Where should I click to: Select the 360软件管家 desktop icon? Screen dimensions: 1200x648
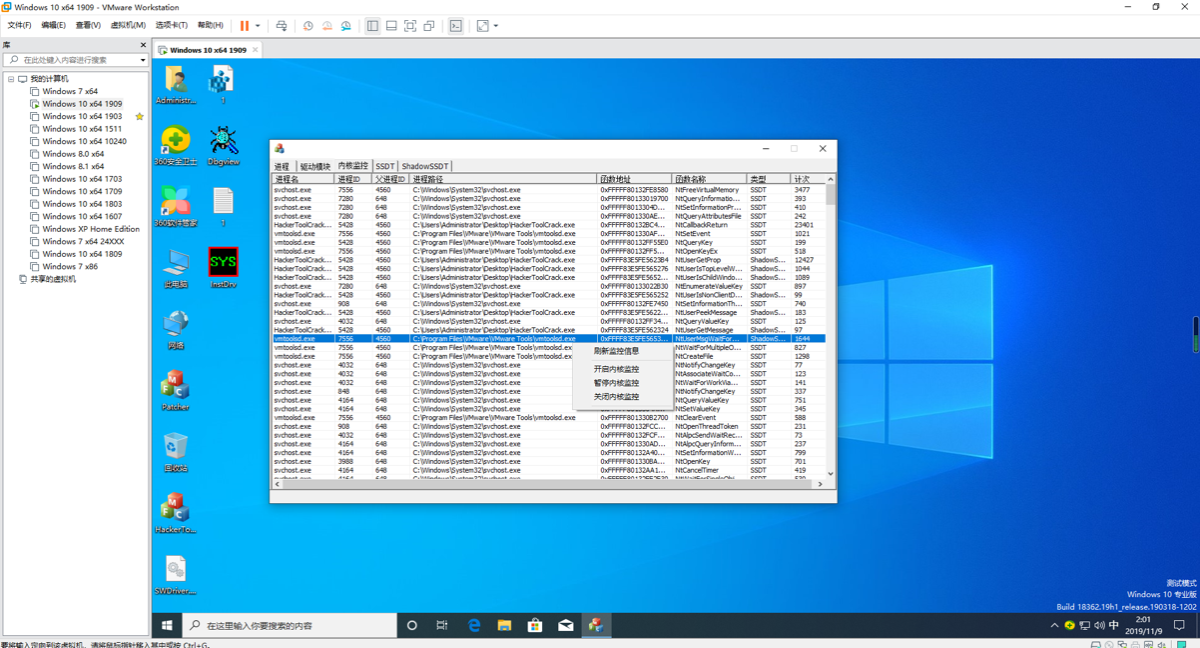(176, 207)
